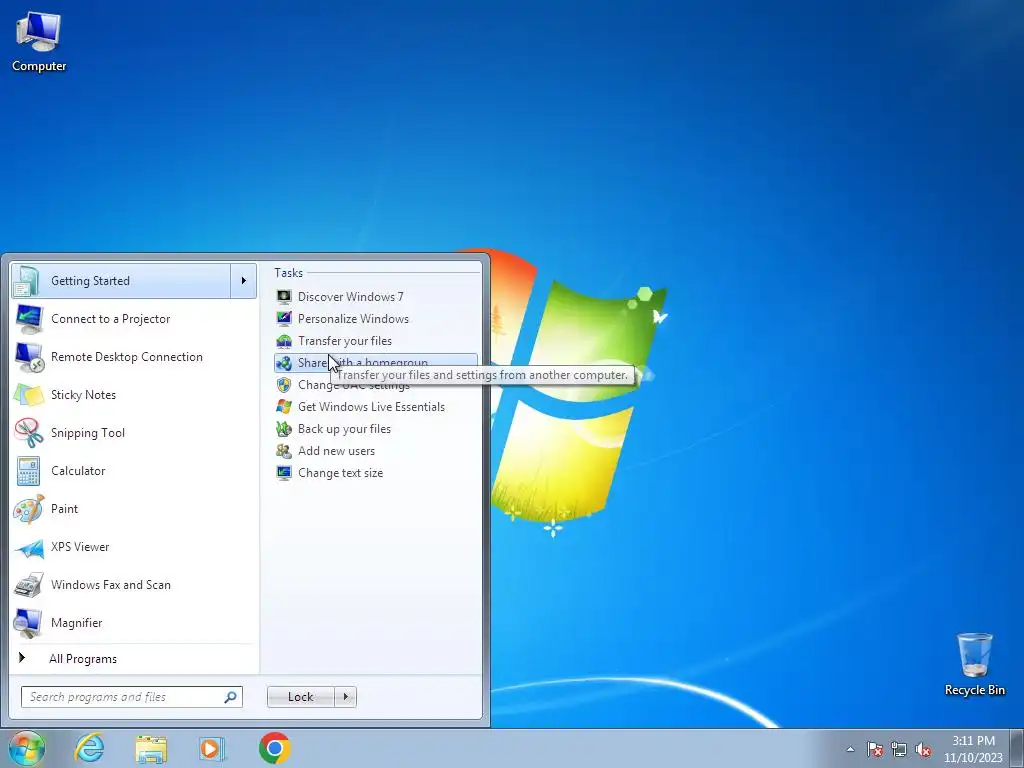Open Google Chrome from the taskbar
1024x768 pixels.
[x=274, y=748]
